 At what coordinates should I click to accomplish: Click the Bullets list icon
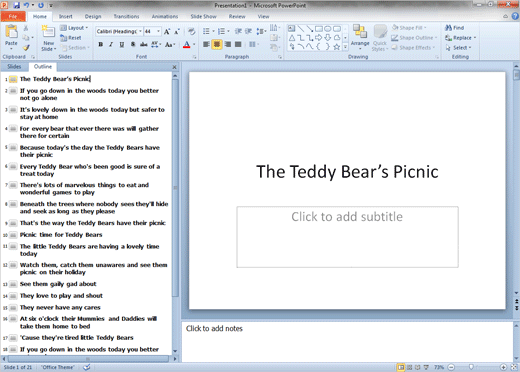[x=206, y=31]
